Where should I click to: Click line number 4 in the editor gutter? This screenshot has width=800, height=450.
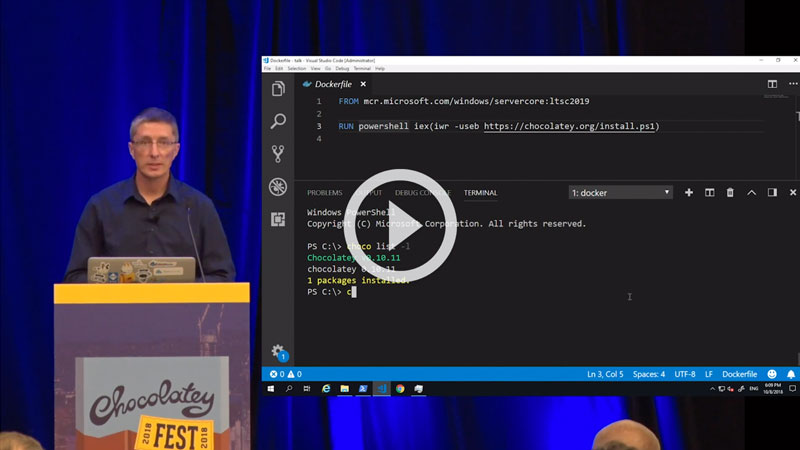(319, 139)
